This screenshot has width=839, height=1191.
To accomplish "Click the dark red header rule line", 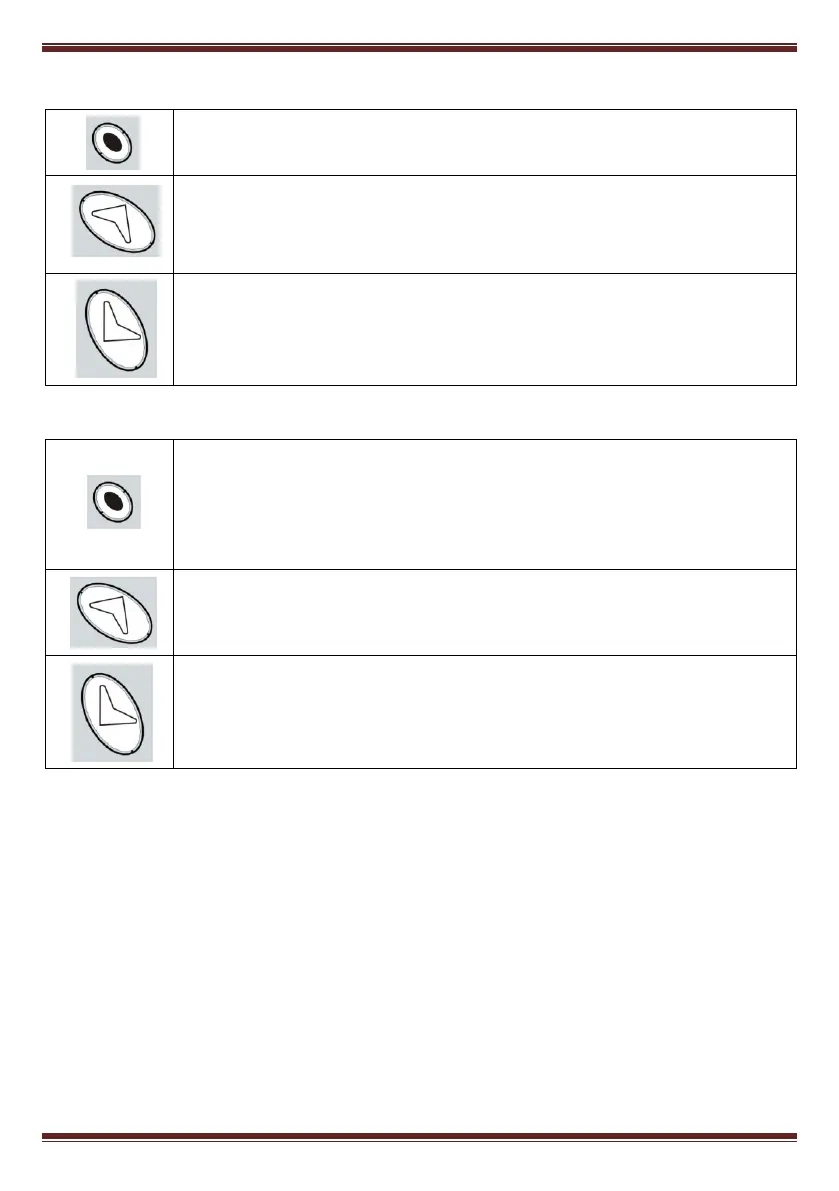I will [419, 47].
